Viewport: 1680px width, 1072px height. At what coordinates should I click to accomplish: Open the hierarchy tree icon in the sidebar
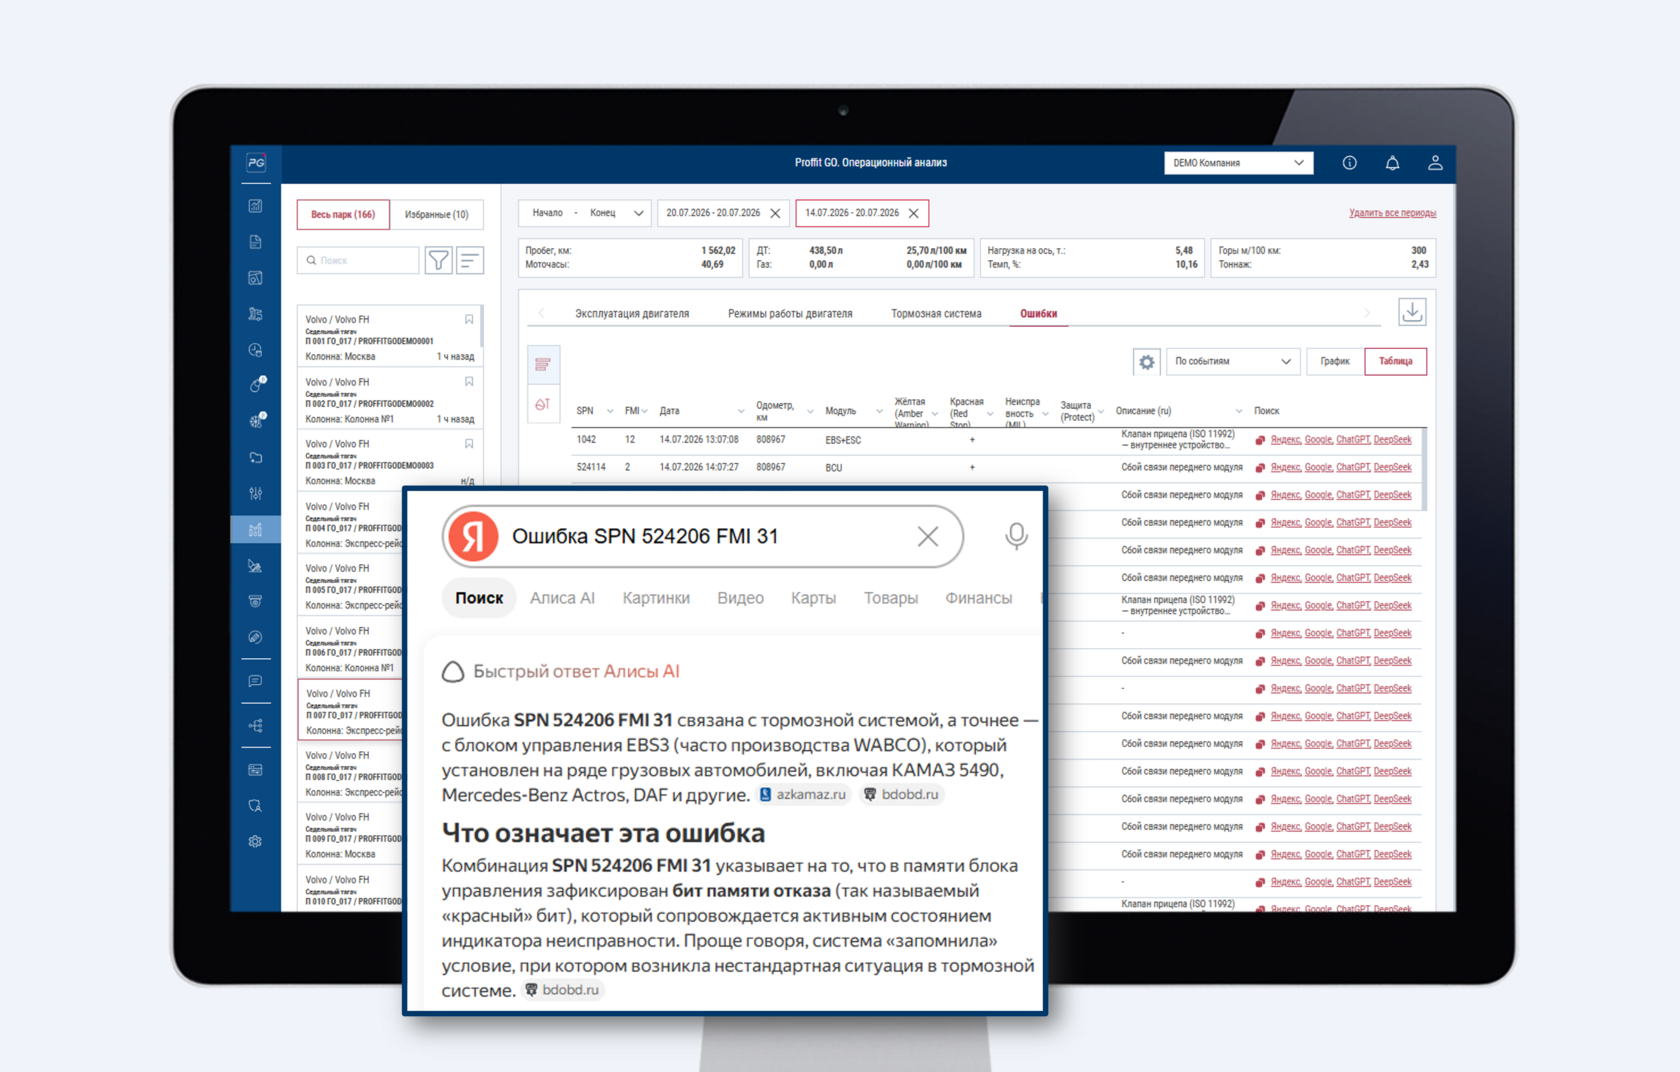coord(256,726)
